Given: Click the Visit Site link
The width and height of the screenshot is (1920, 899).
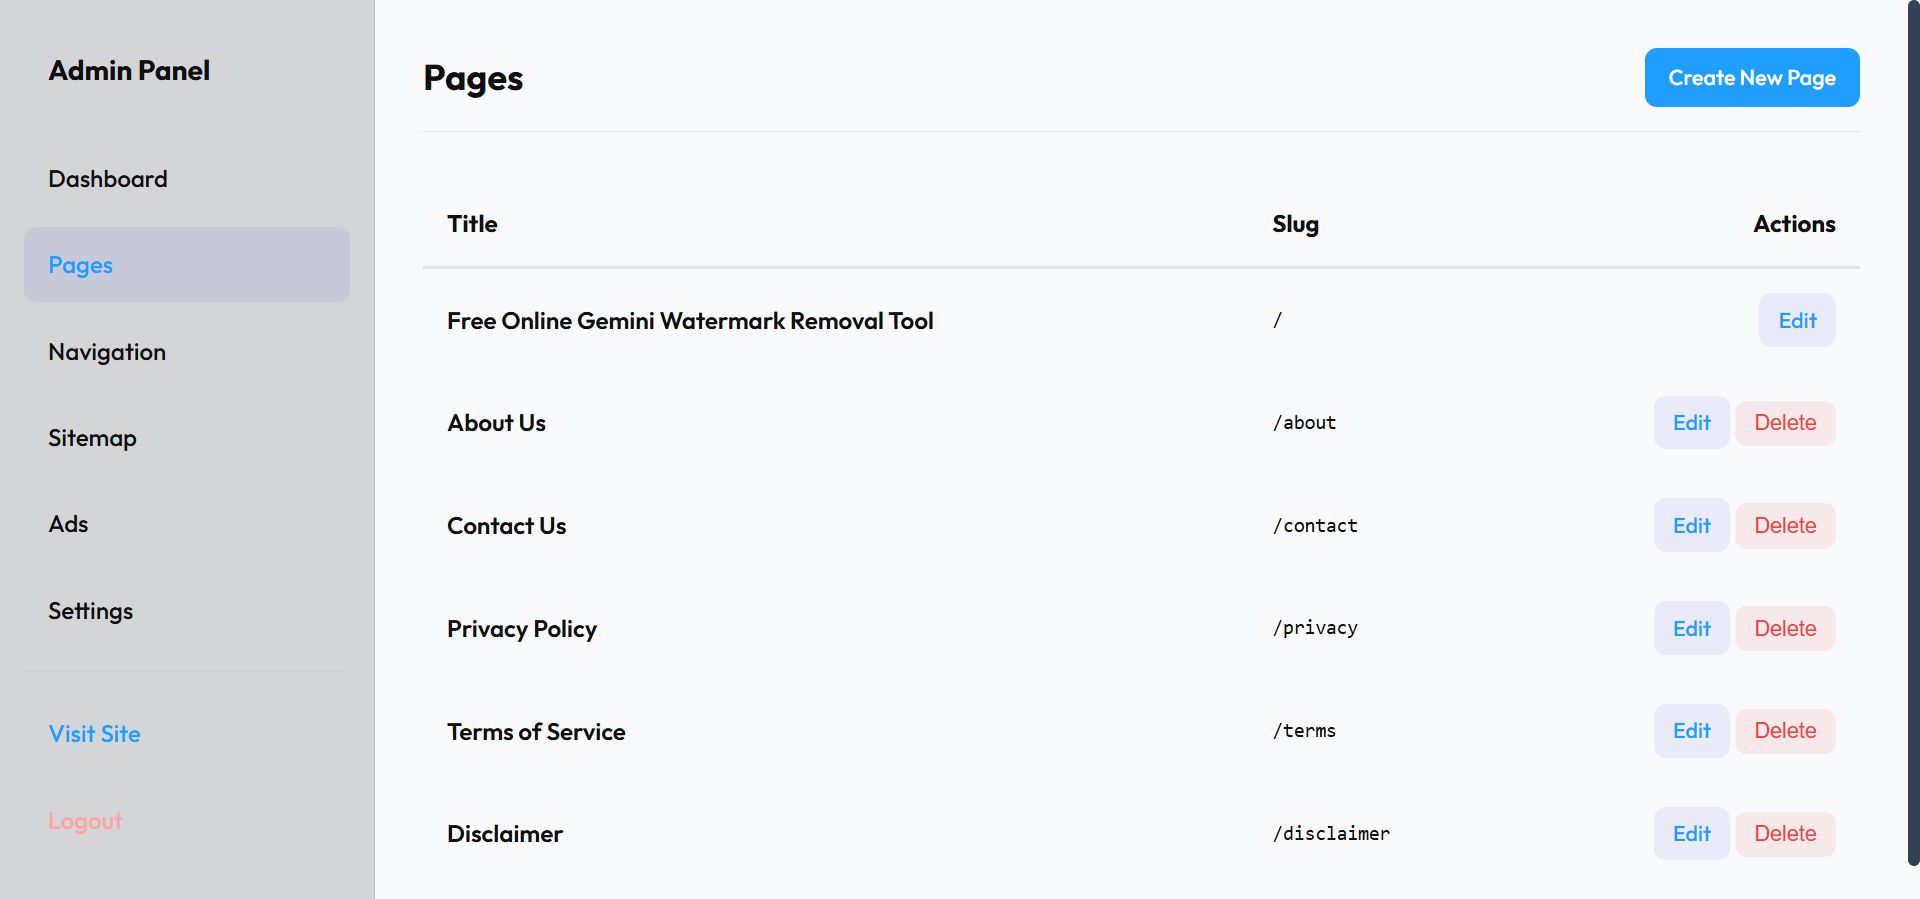Looking at the screenshot, I should click(94, 734).
